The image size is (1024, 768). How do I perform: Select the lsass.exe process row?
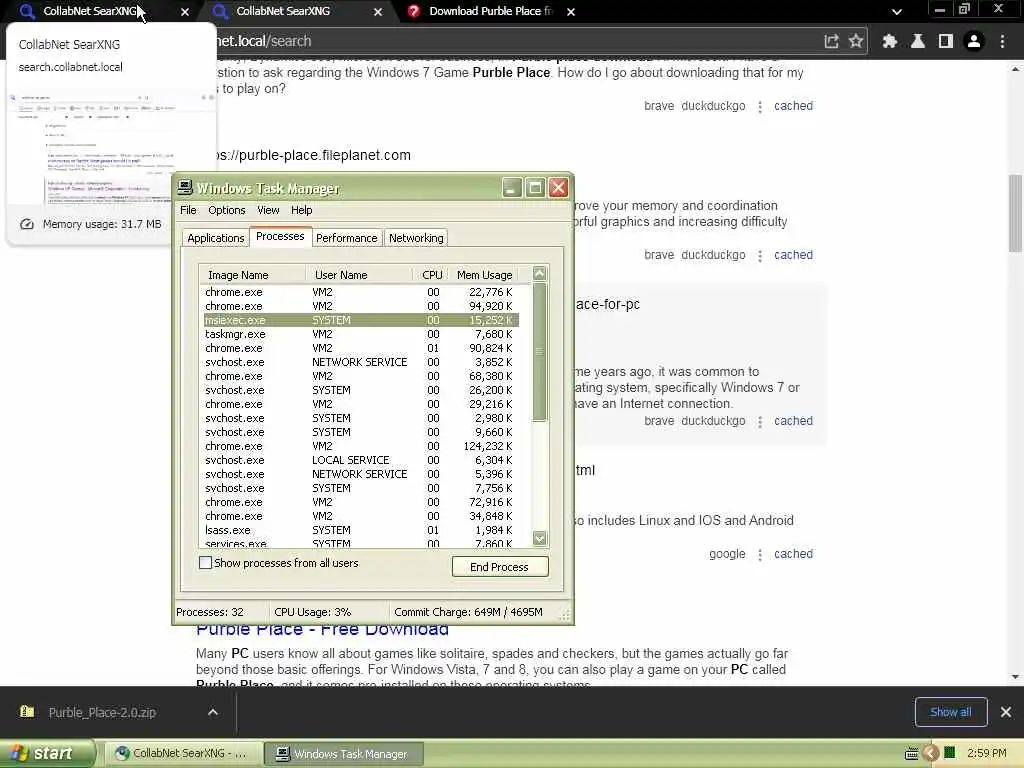click(x=360, y=530)
